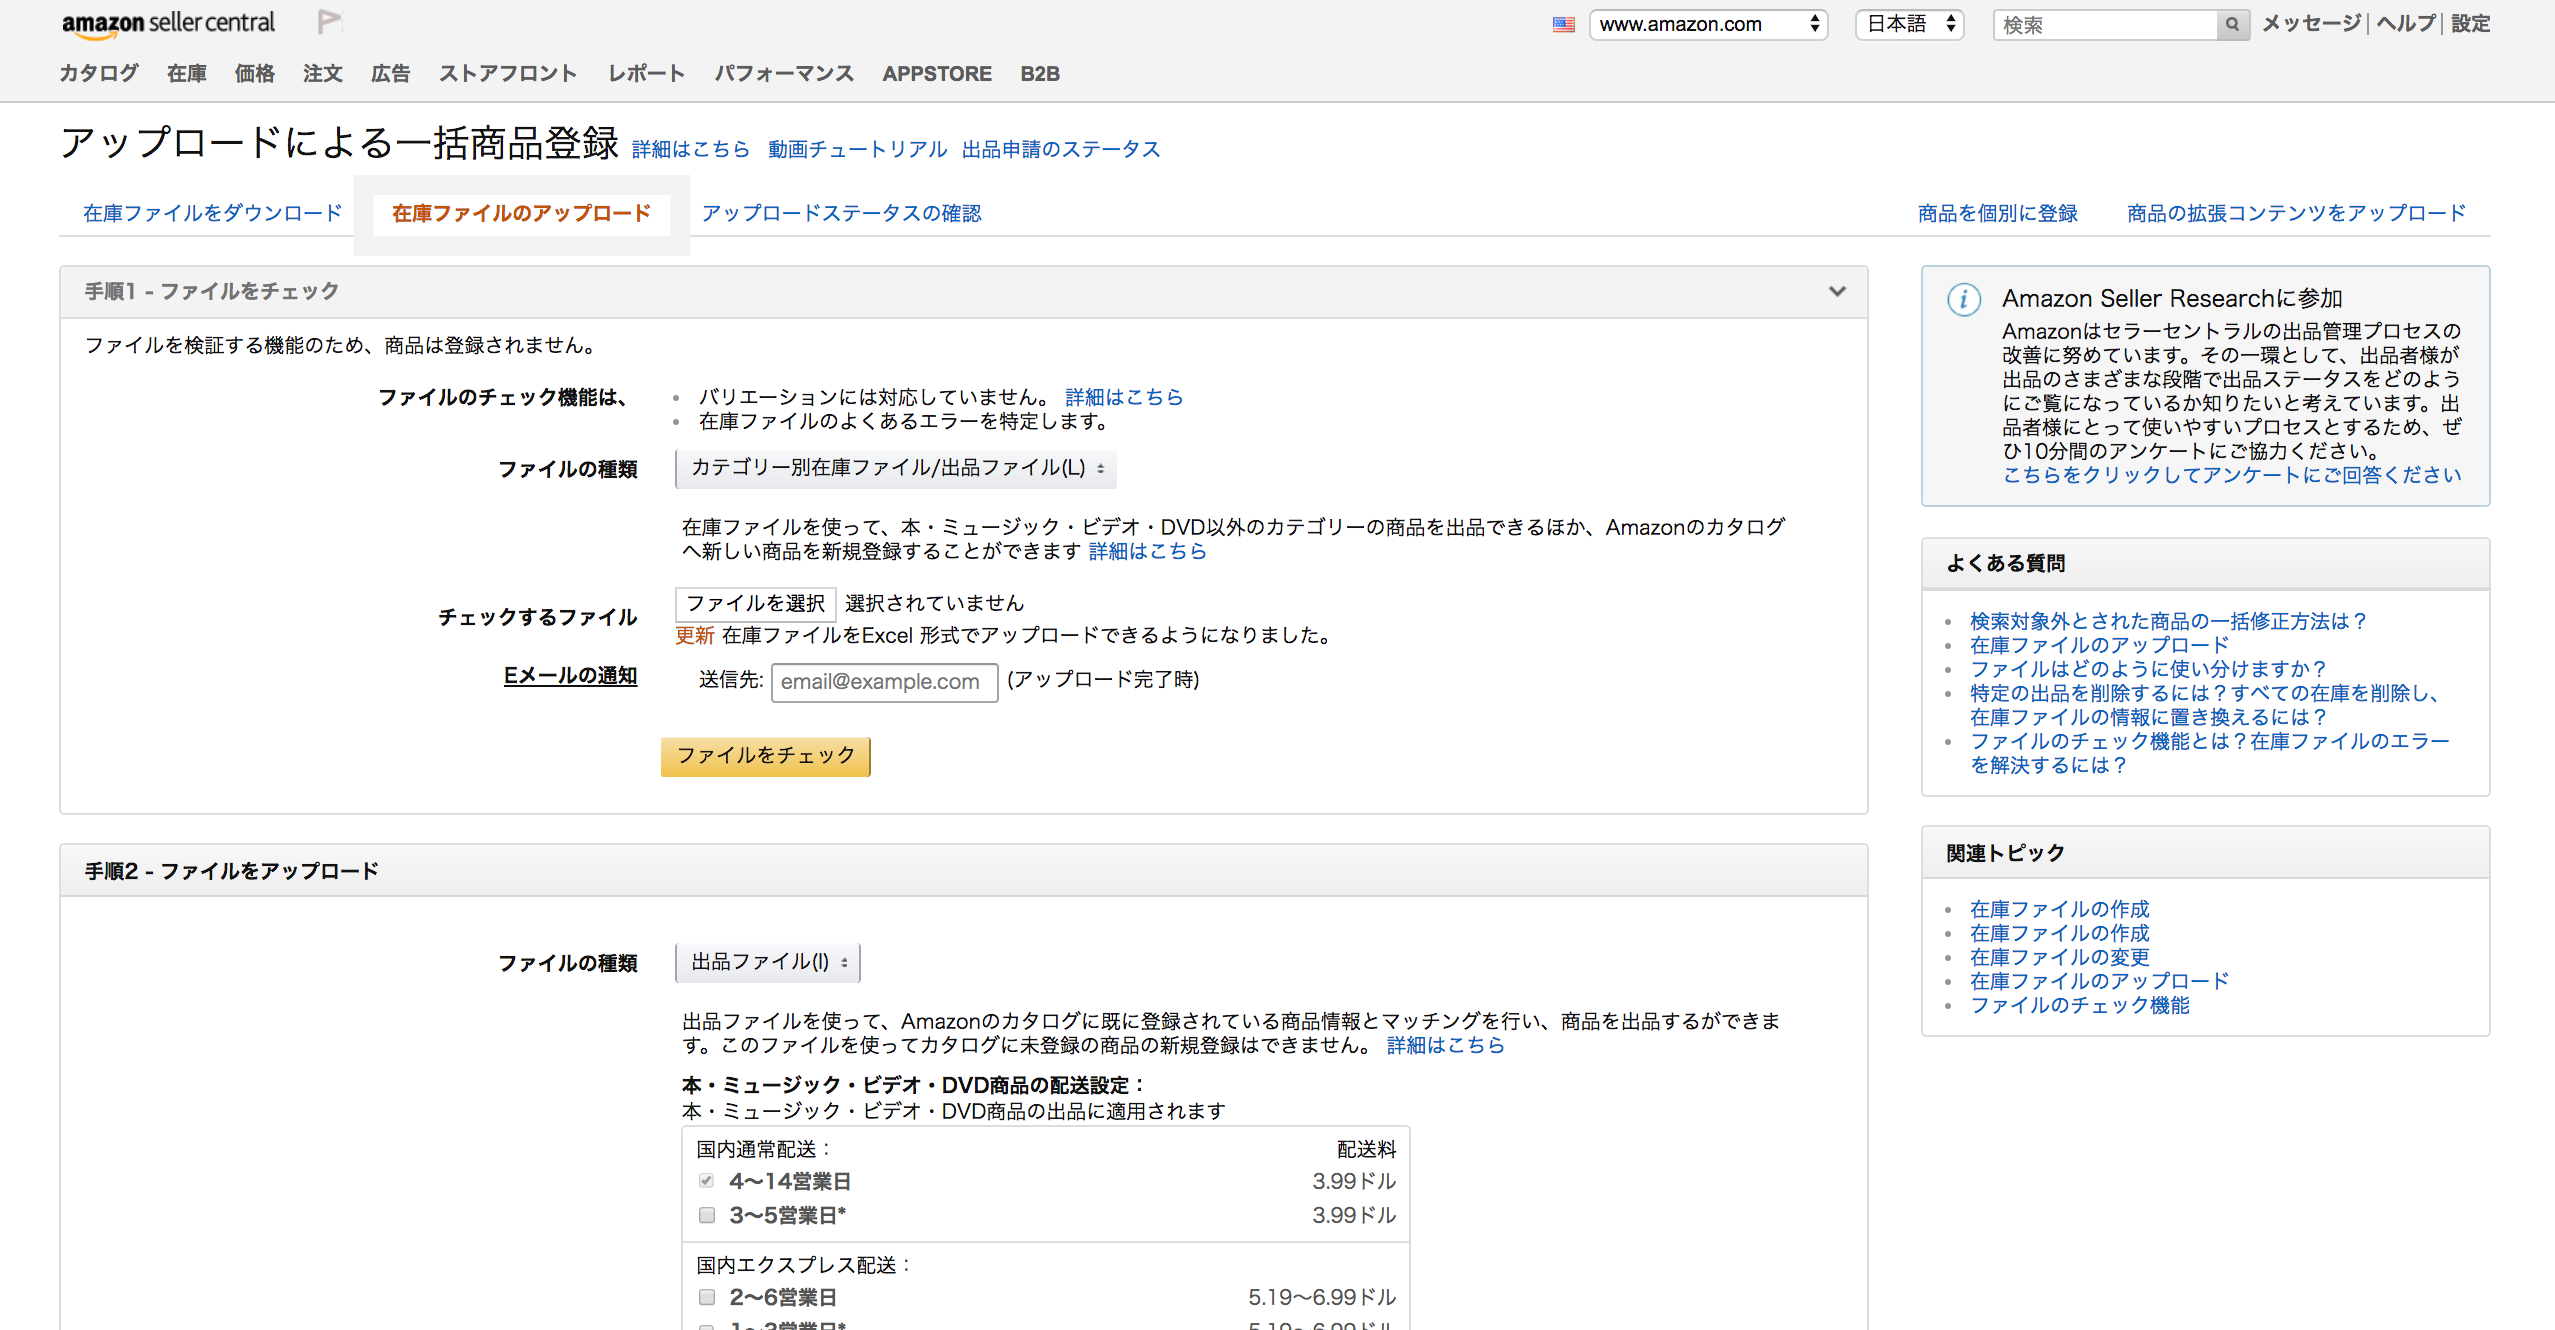The image size is (2555, 1330).
Task: Click 詳細はこちら in 手順2 description
Action: (1446, 1045)
